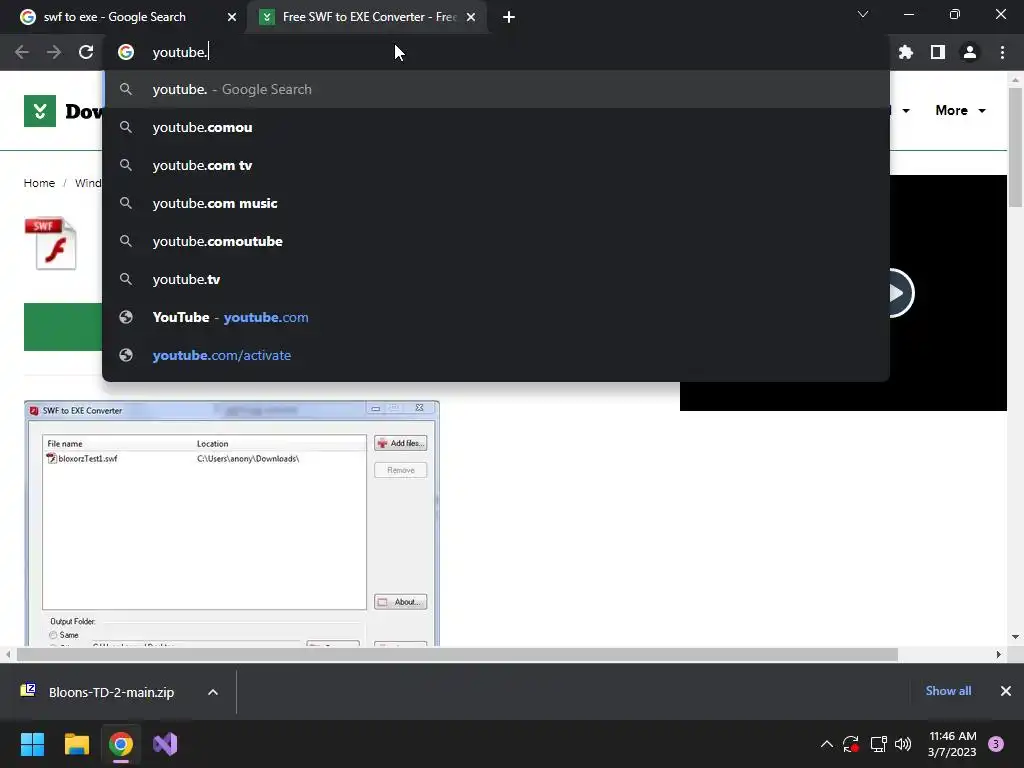Click the SWF Flash file icon
Image resolution: width=1024 pixels, height=768 pixels.
(51, 244)
